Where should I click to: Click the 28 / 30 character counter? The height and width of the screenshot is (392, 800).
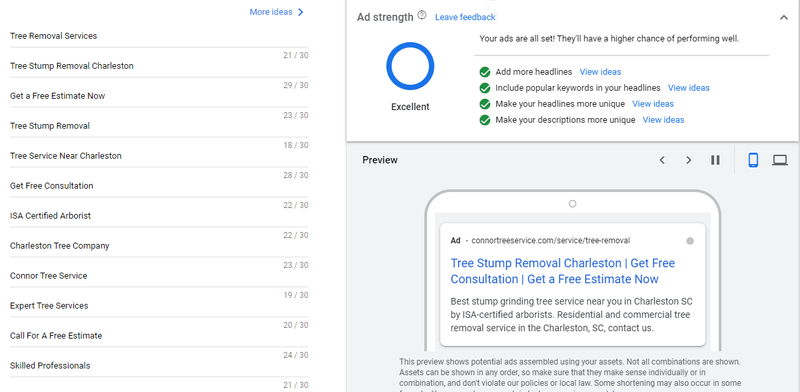[x=296, y=175]
